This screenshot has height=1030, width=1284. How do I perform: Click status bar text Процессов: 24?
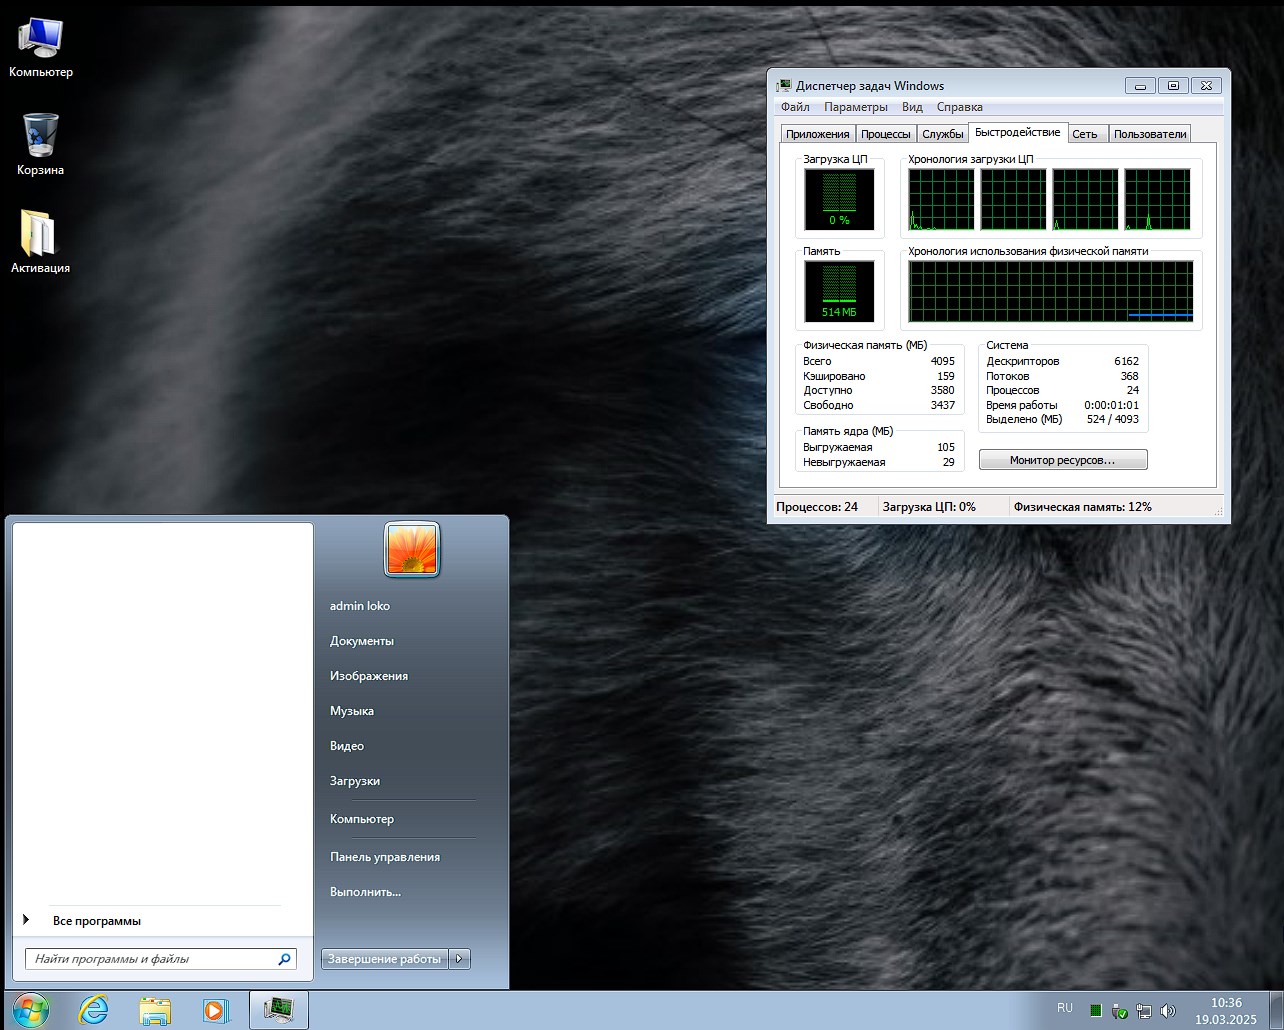tap(817, 507)
